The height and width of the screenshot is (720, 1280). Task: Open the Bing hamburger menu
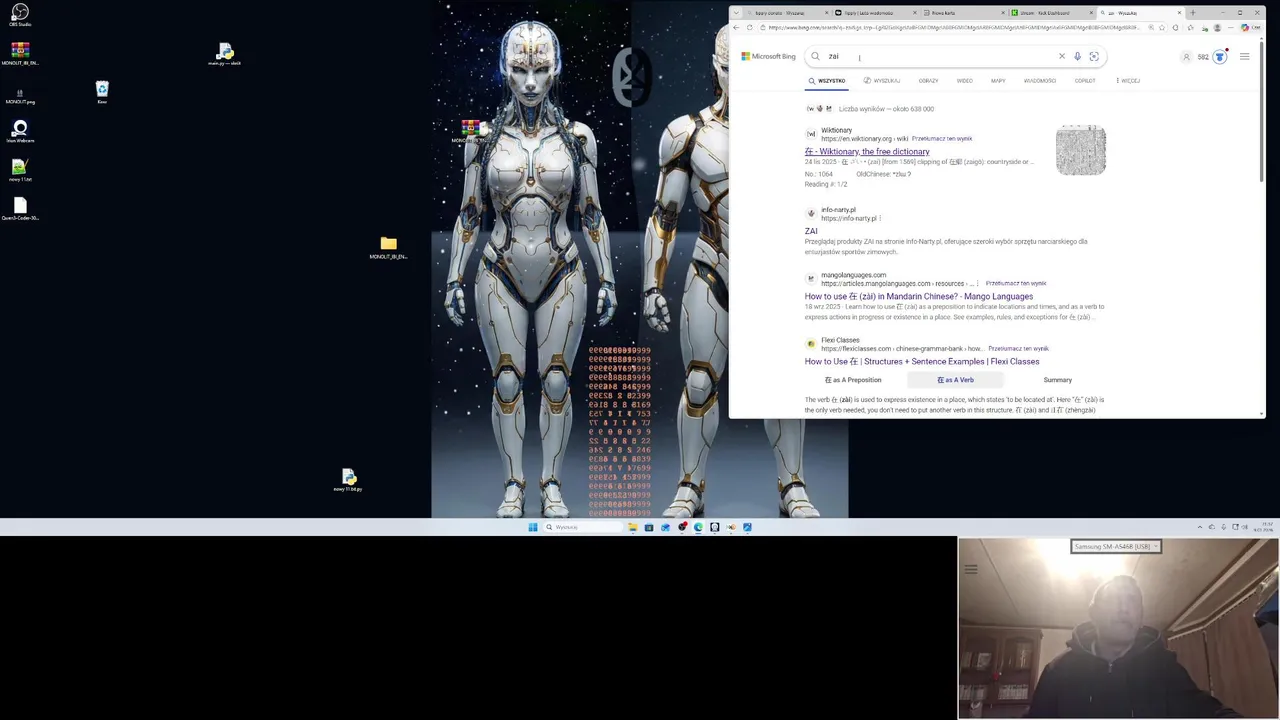coord(1244,56)
